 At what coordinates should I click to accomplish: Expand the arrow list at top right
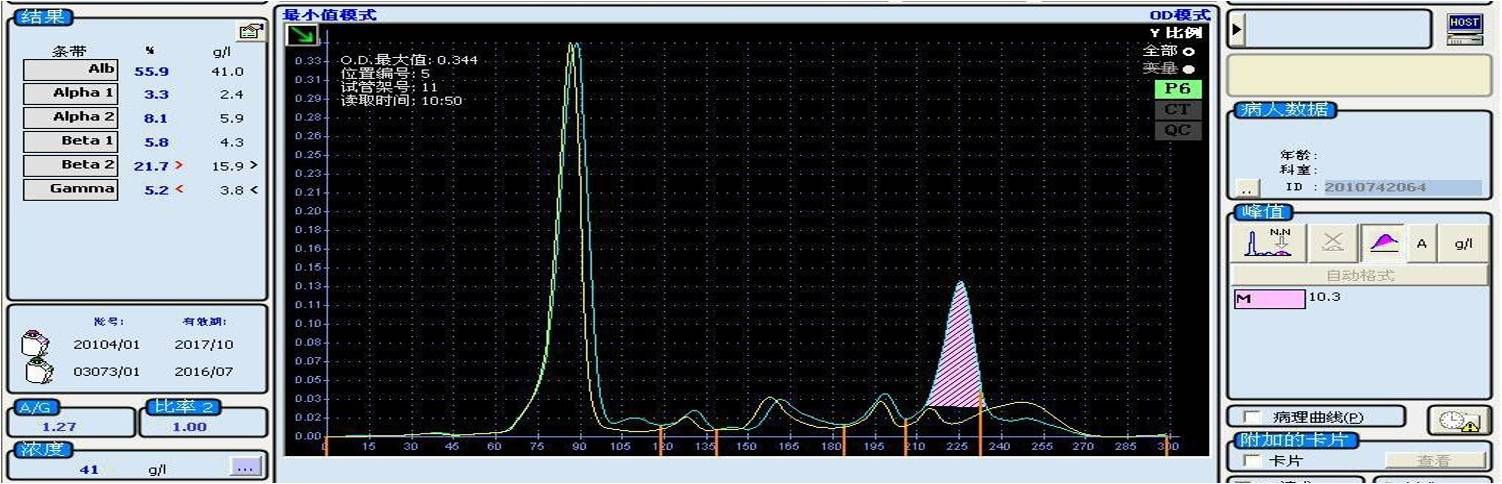pyautogui.click(x=1237, y=30)
